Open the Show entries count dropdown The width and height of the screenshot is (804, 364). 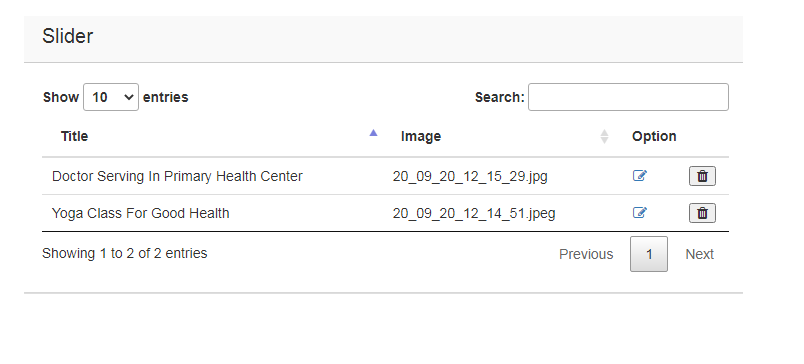click(111, 97)
